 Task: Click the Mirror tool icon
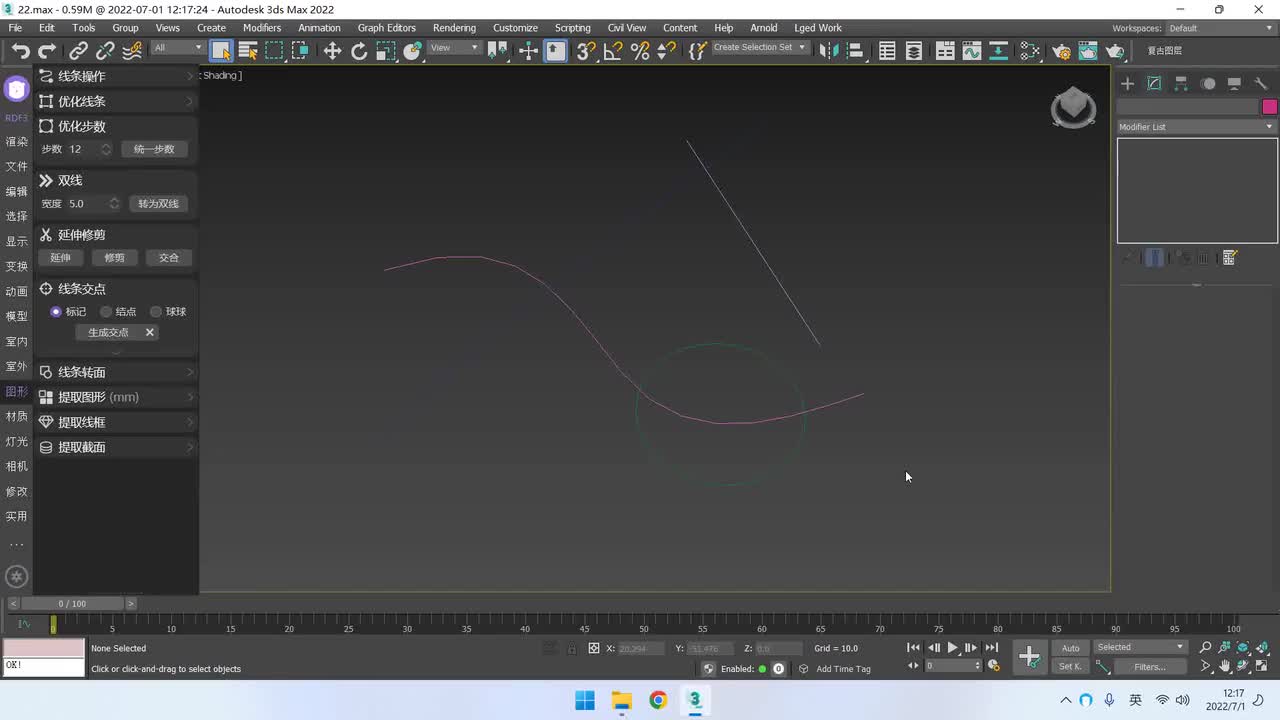point(828,51)
